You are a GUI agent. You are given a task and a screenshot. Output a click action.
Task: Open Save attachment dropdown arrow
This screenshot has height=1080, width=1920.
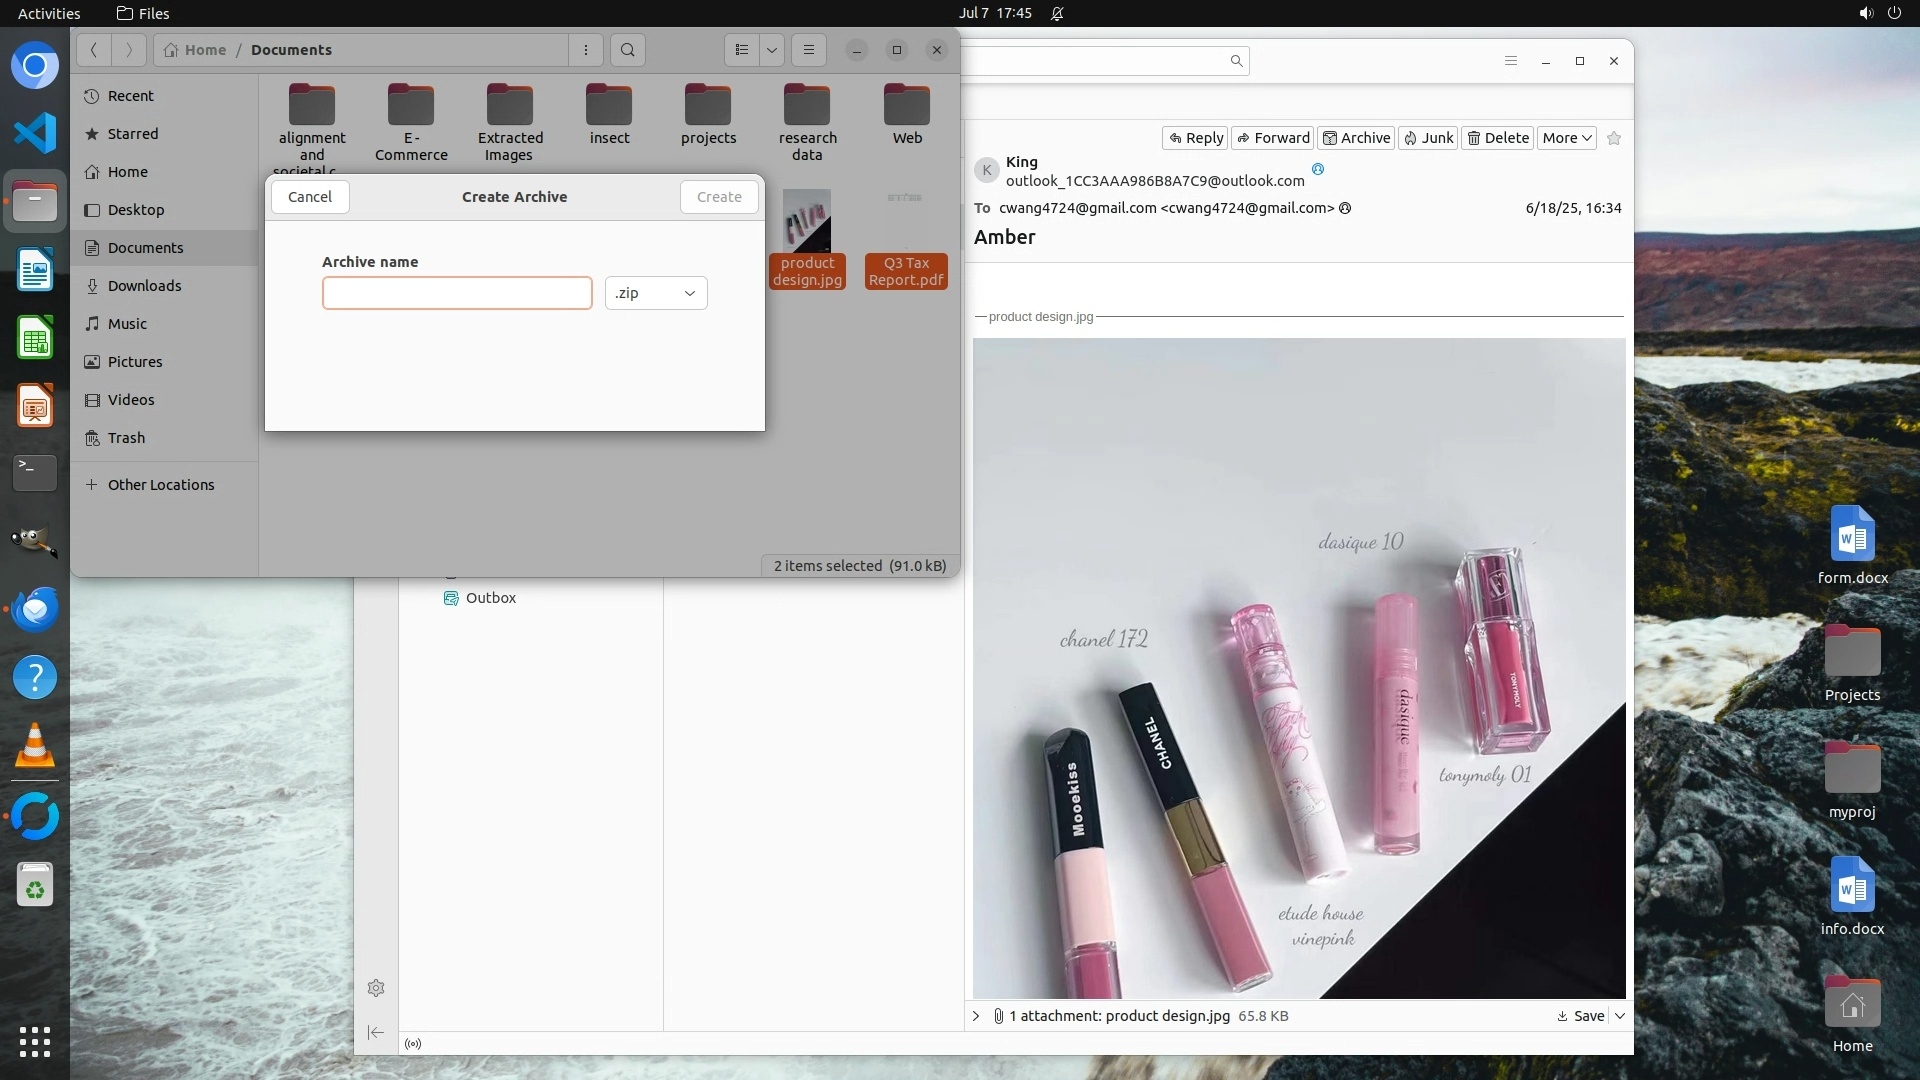(1620, 1016)
